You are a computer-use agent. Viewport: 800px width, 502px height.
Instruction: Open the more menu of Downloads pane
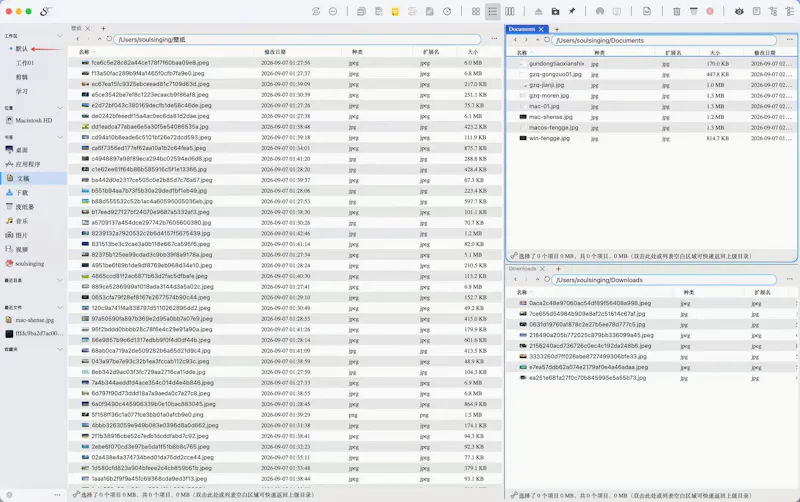pyautogui.click(x=790, y=279)
